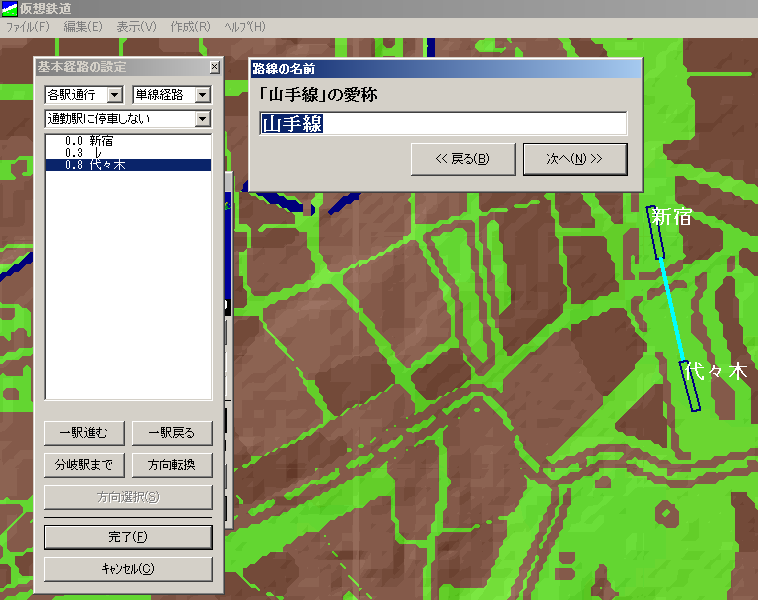758x600 pixels.
Task: Click the 代々木 station marker on map
Action: tap(690, 386)
